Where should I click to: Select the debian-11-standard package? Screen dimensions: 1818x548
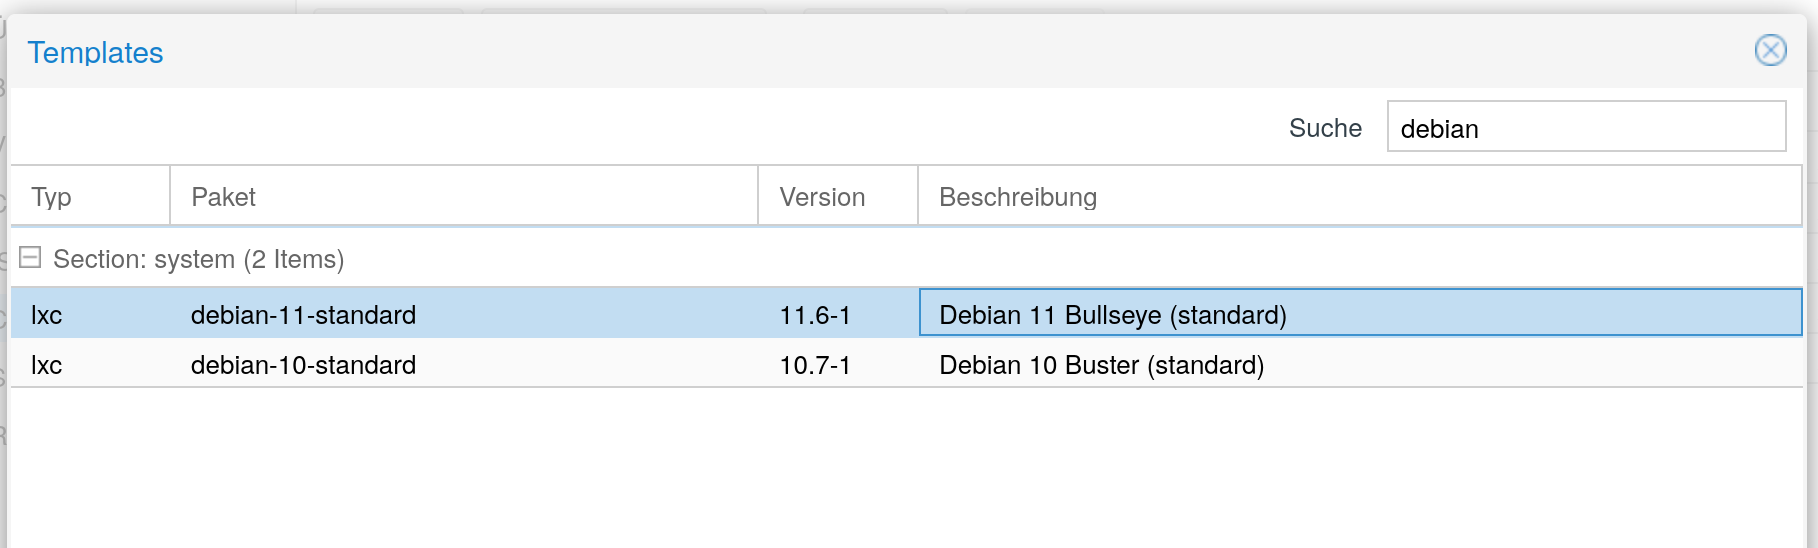pos(303,315)
